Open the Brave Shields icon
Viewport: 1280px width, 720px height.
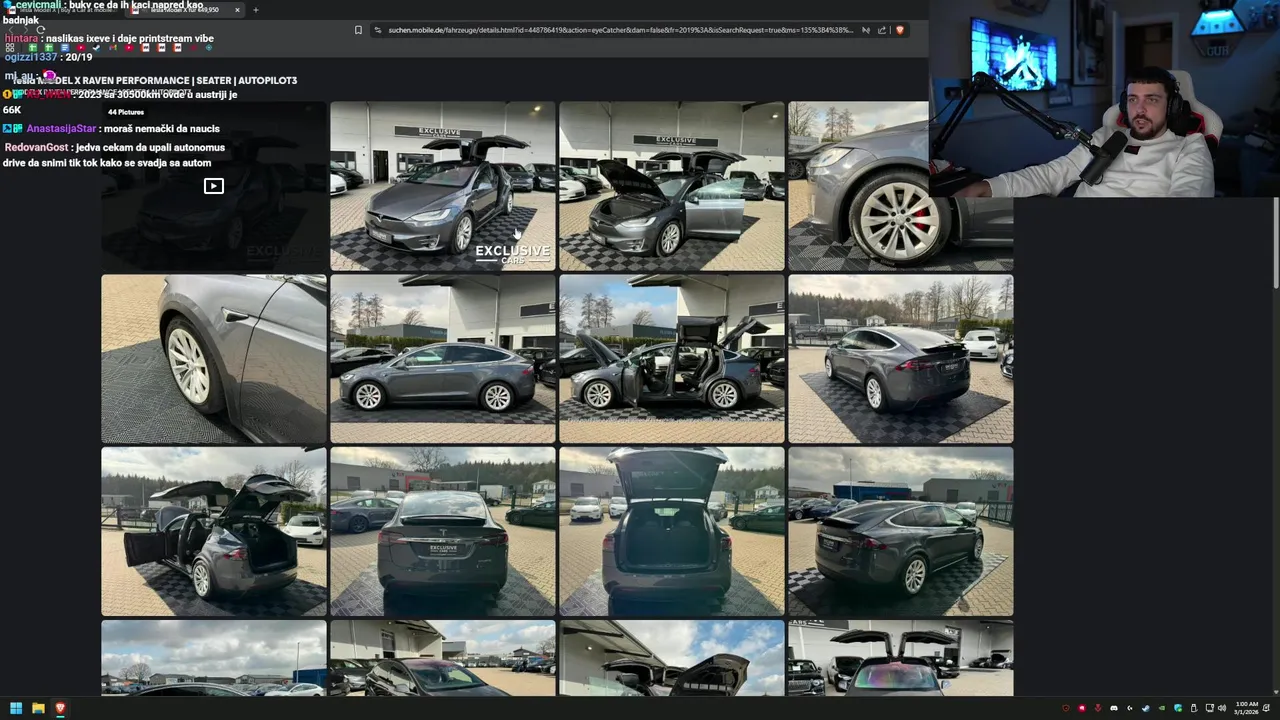[900, 30]
